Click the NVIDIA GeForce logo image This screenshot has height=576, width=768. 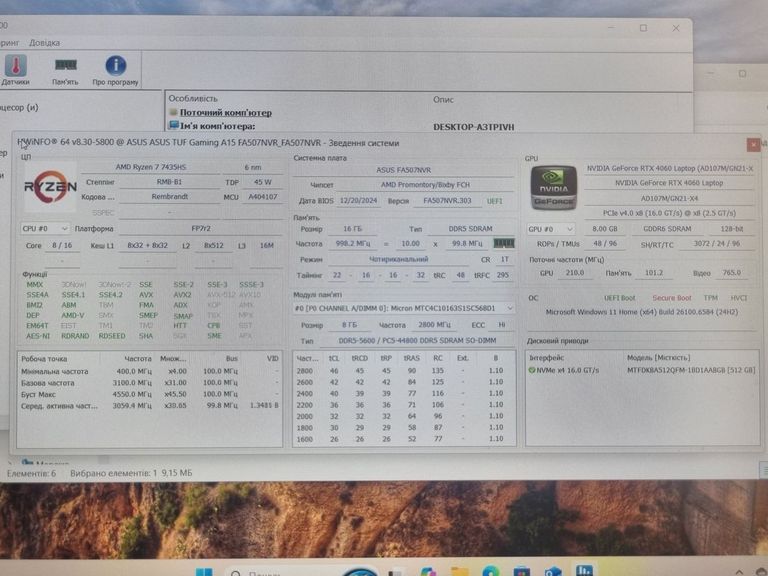[553, 187]
